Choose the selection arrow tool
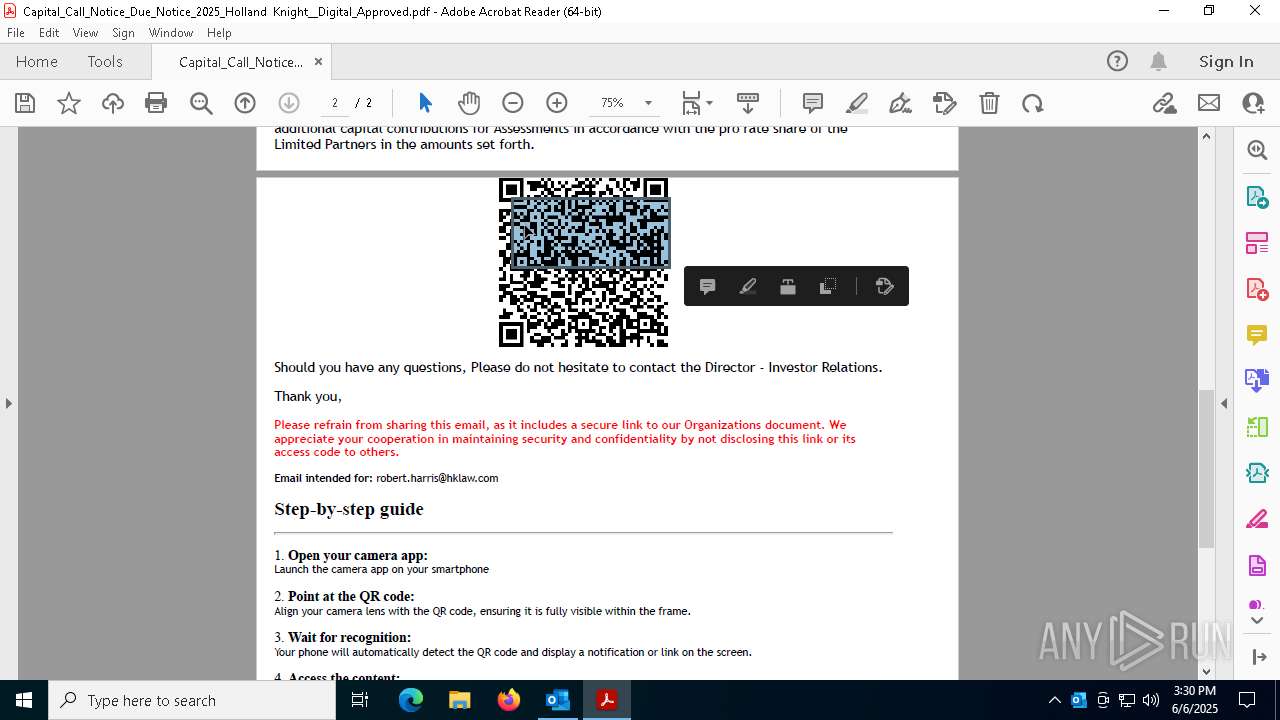Image resolution: width=1280 pixels, height=720 pixels. 425,103
